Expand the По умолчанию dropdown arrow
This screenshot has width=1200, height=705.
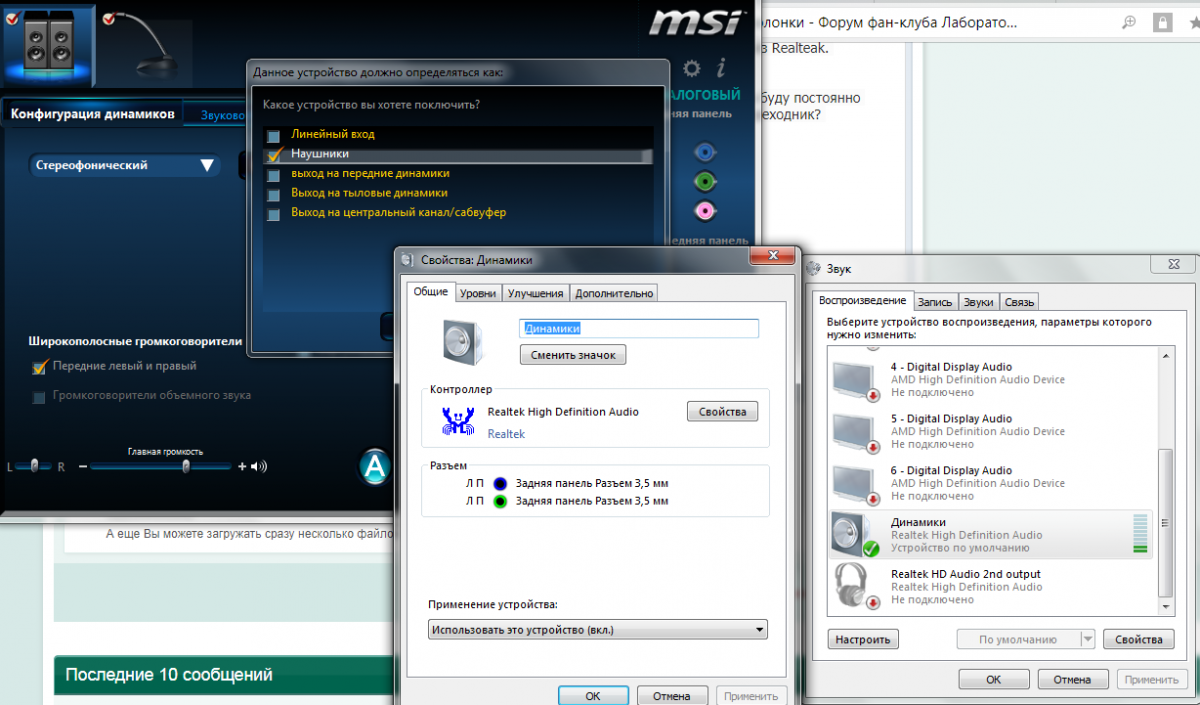pos(1087,640)
